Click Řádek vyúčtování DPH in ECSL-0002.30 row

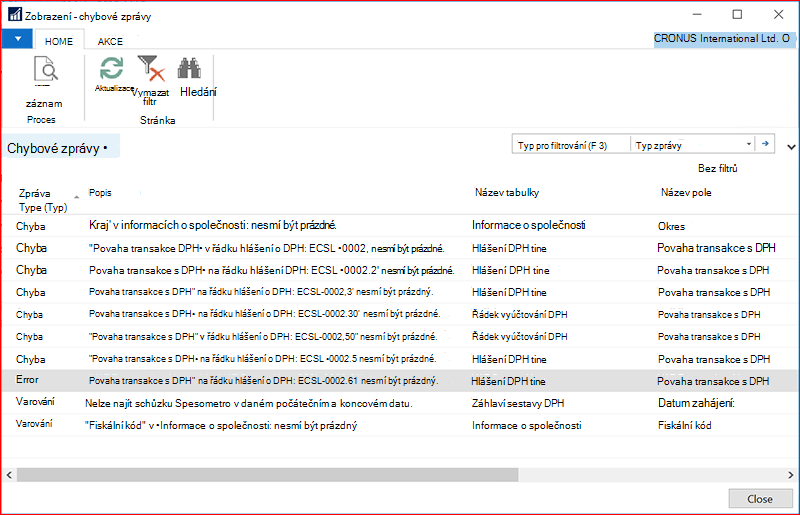click(519, 314)
